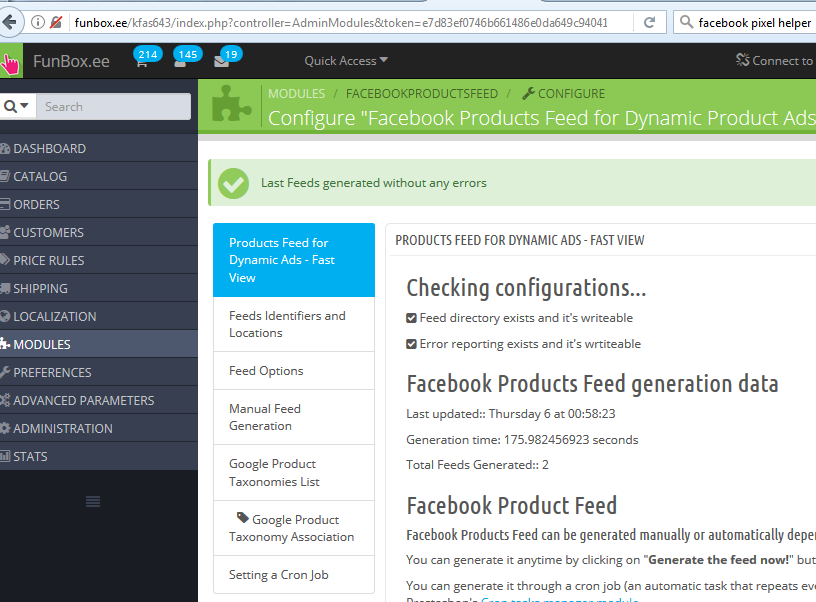Focus the sidebar Search input field

click(113, 107)
